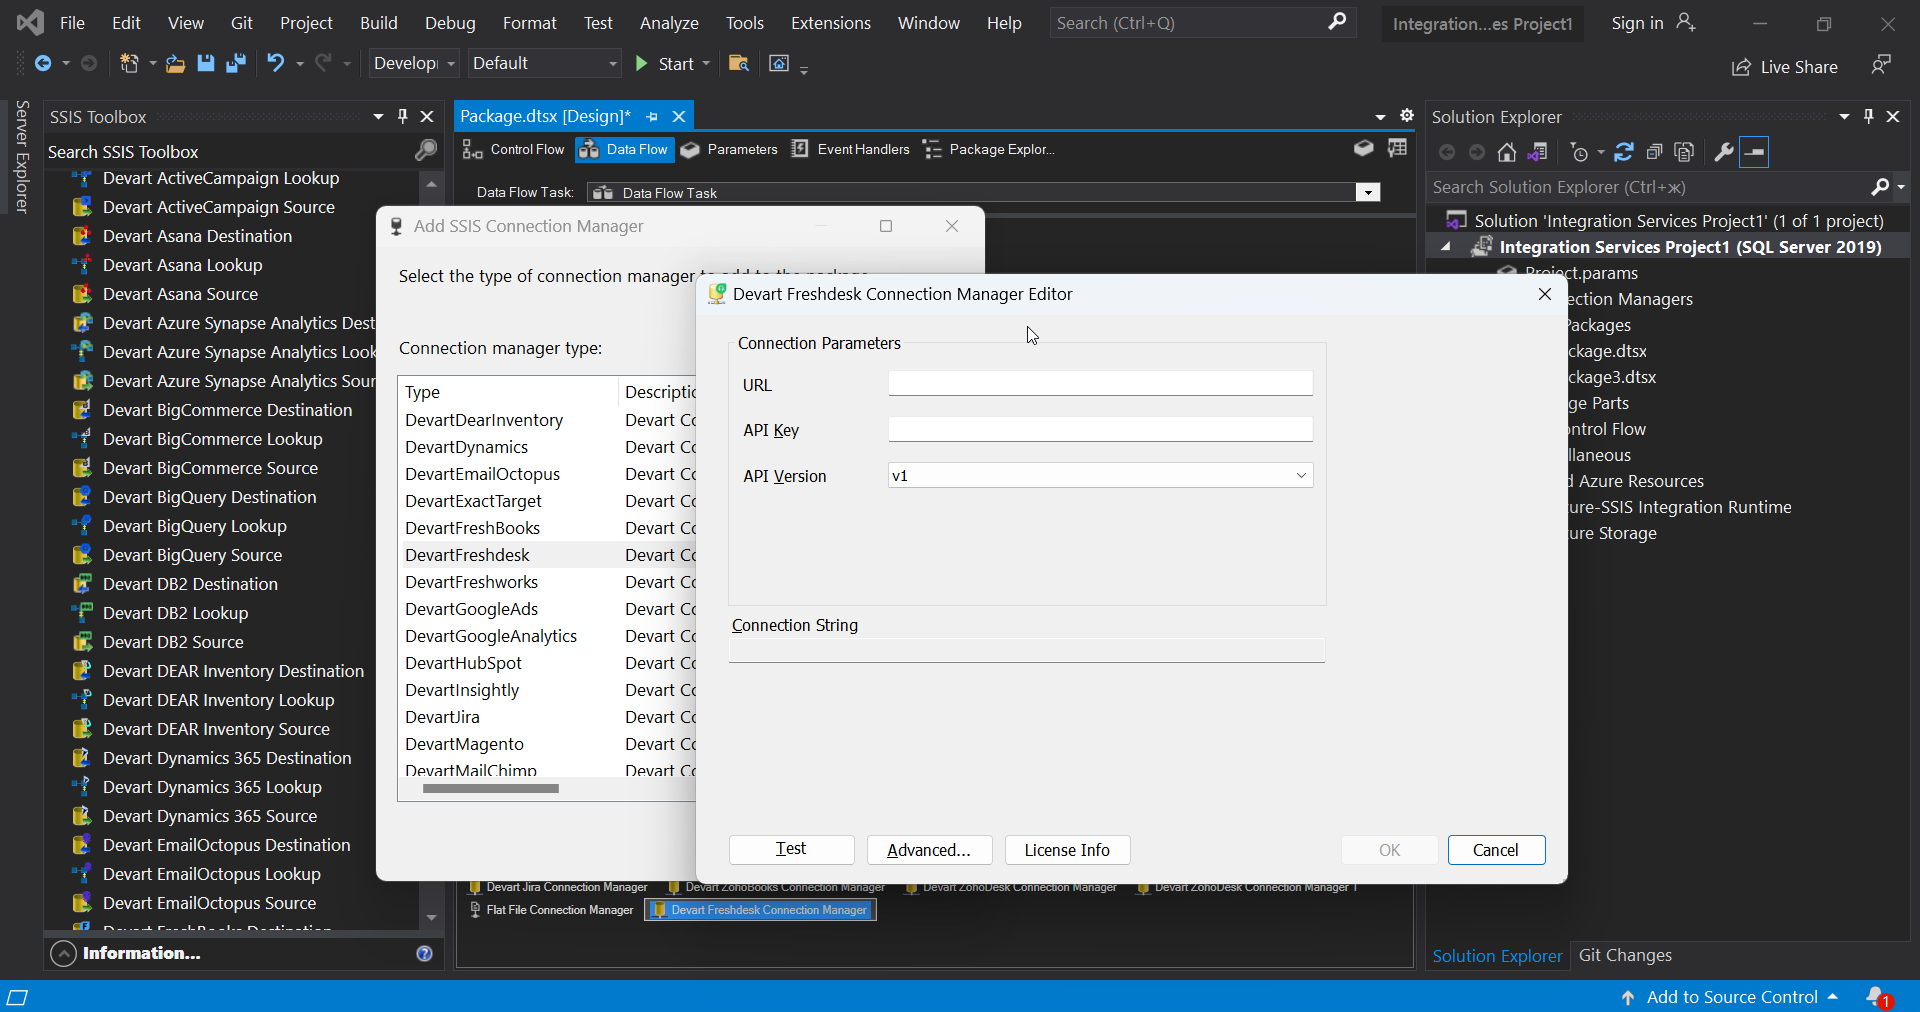This screenshot has height=1012, width=1920.
Task: Open the Git menu
Action: (241, 22)
